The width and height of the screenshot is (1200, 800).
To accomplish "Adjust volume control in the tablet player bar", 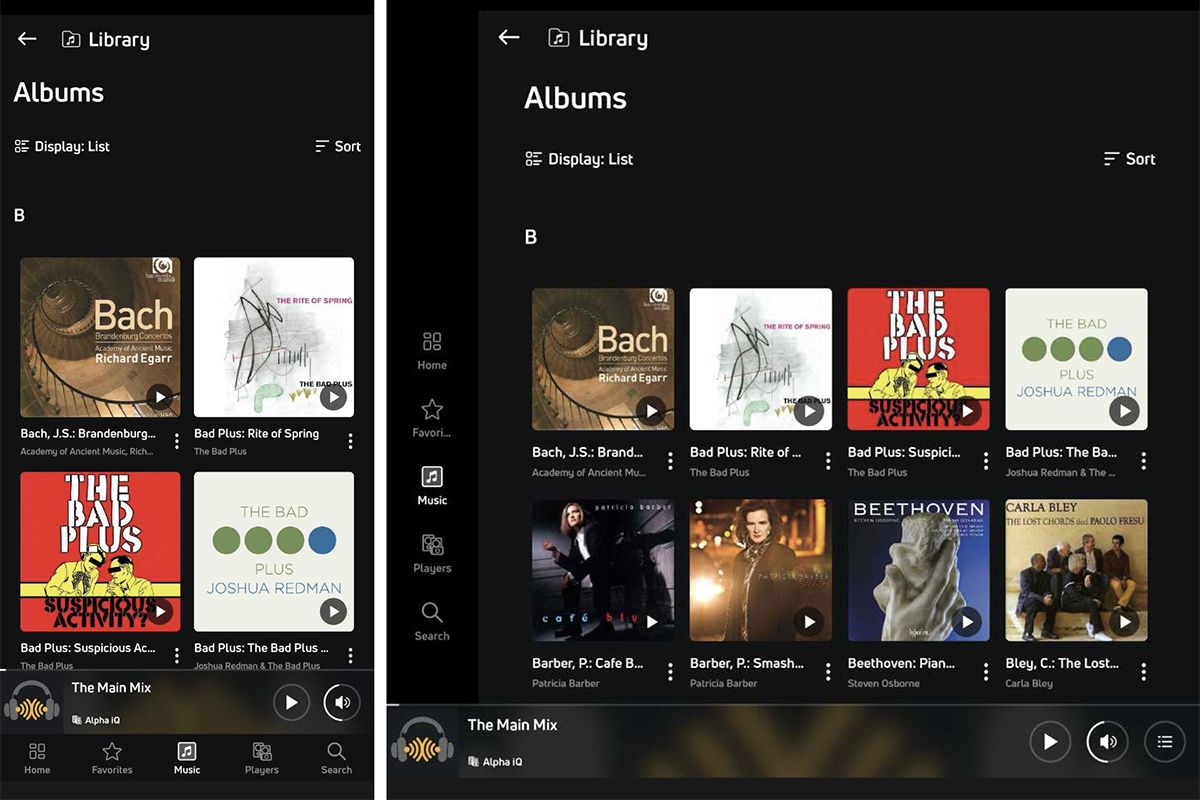I will pyautogui.click(x=1107, y=742).
